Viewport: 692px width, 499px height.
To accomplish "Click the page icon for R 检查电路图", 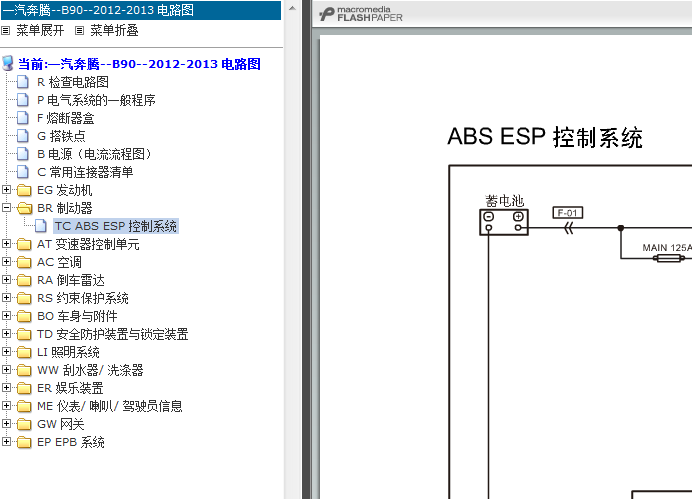I will click(x=23, y=82).
